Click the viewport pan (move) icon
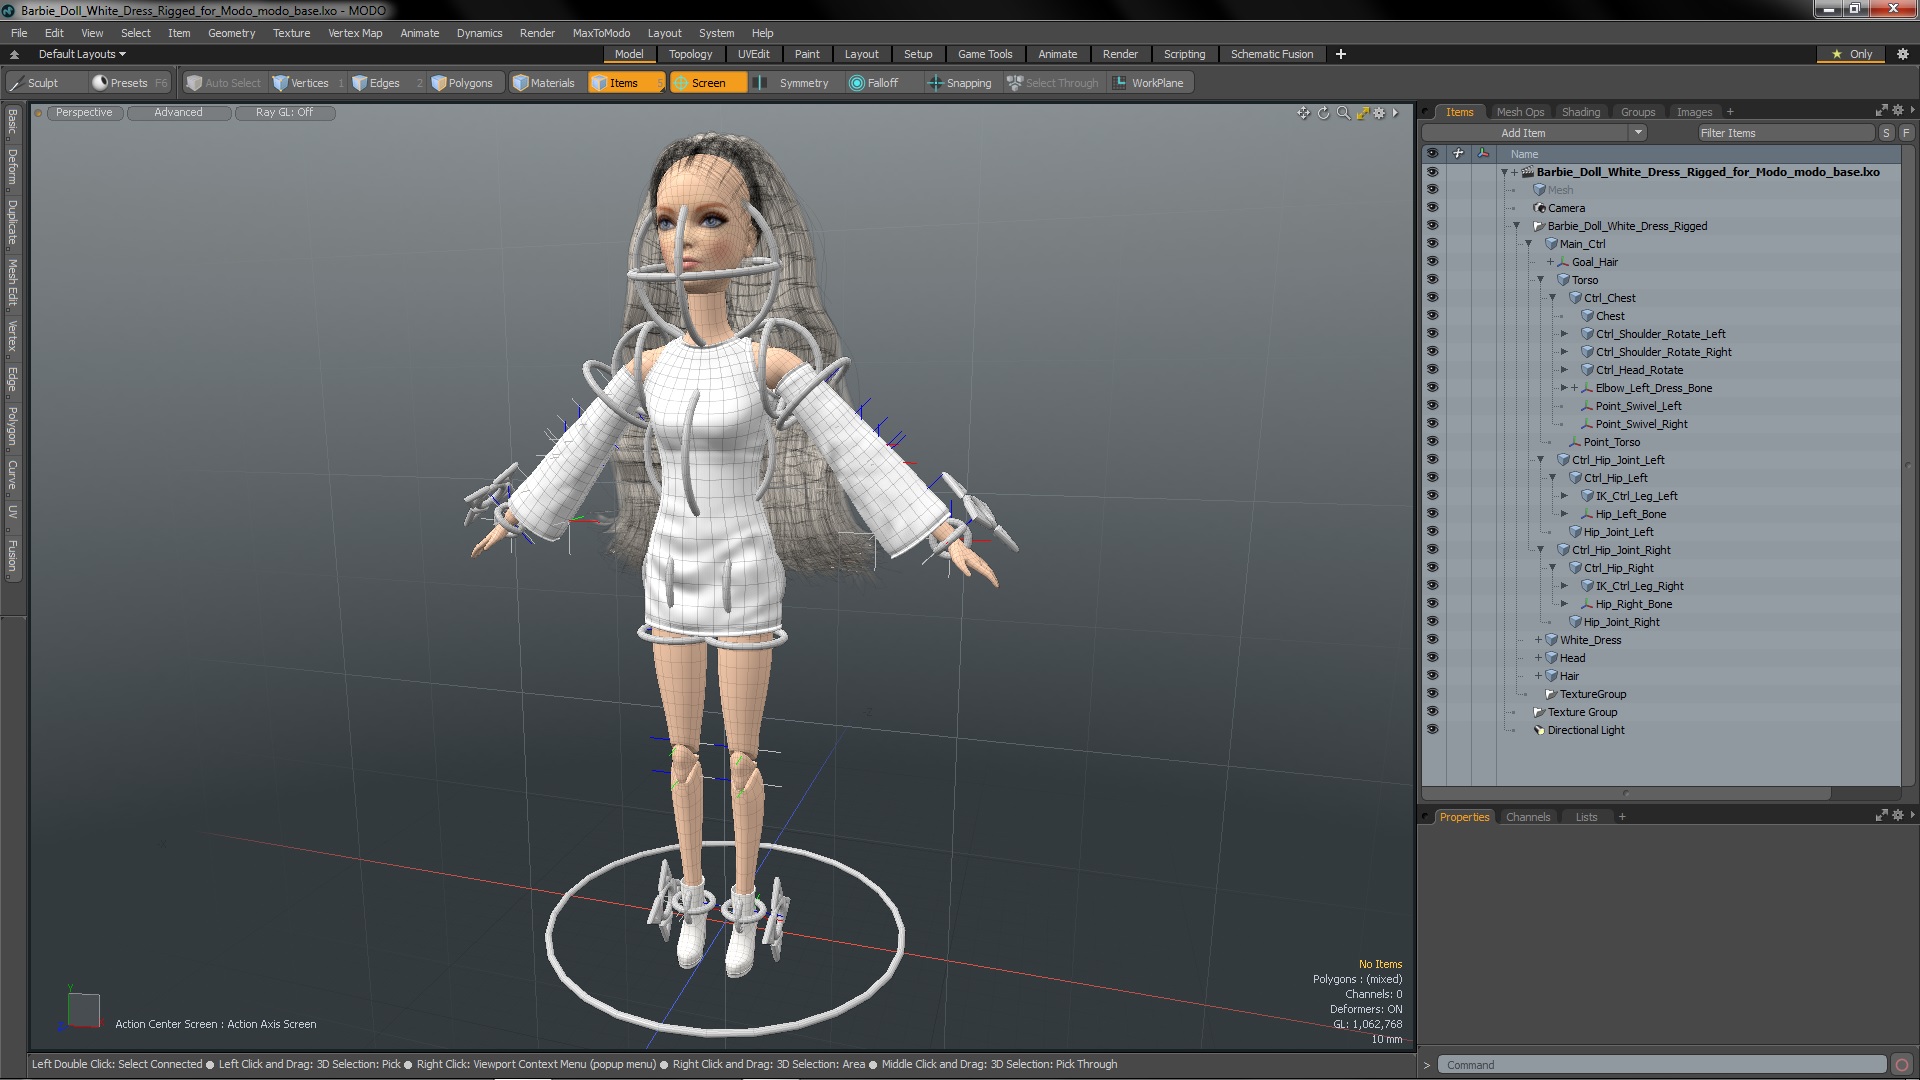 point(1303,113)
